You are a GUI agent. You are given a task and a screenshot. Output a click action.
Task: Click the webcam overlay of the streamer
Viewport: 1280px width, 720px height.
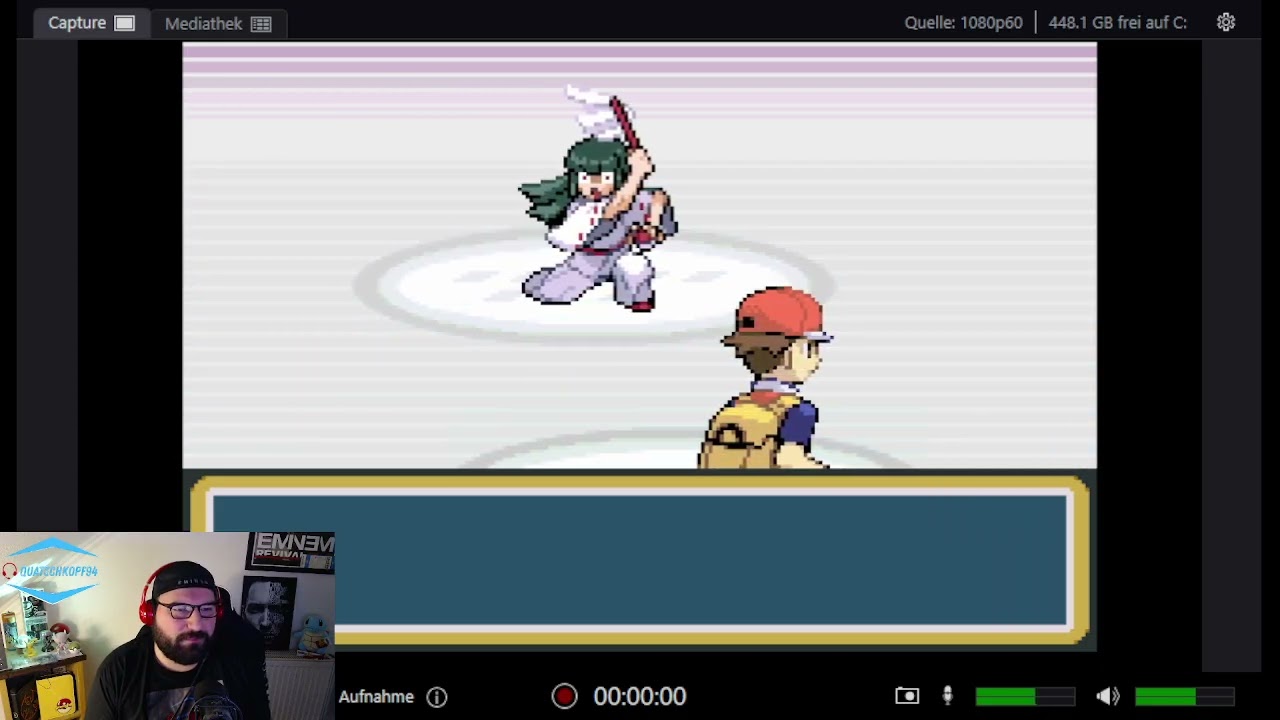[x=167, y=626]
